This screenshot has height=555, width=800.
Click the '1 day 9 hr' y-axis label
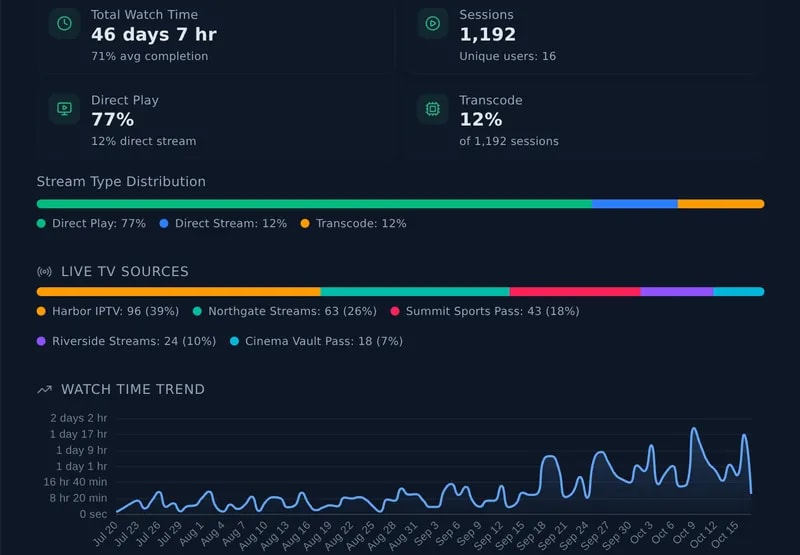82,450
